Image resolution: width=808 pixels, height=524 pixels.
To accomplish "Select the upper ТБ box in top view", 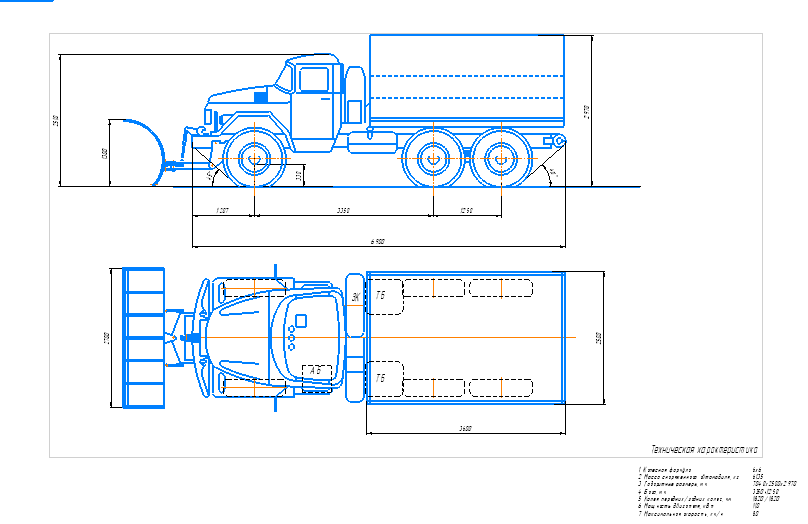I will coord(381,295).
